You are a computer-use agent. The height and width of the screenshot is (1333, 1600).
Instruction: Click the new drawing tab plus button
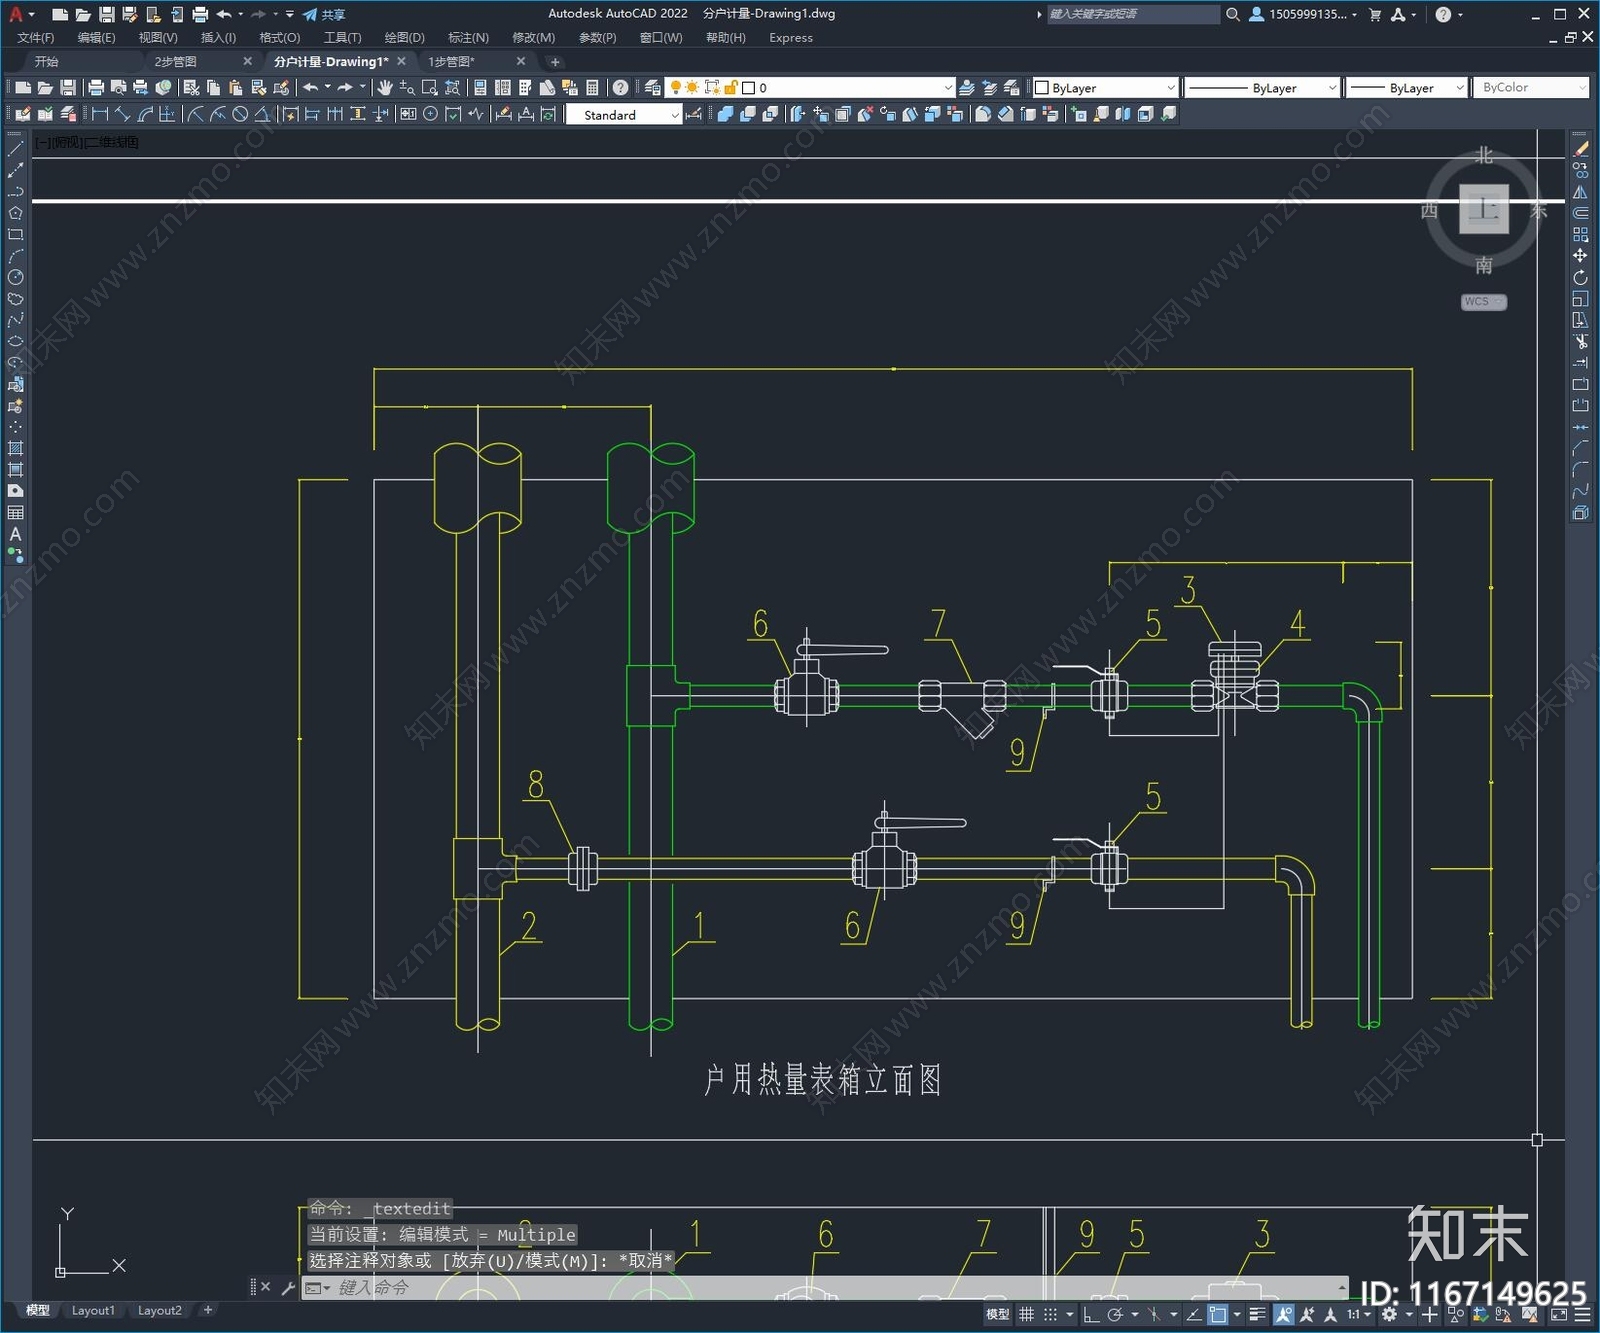[555, 62]
